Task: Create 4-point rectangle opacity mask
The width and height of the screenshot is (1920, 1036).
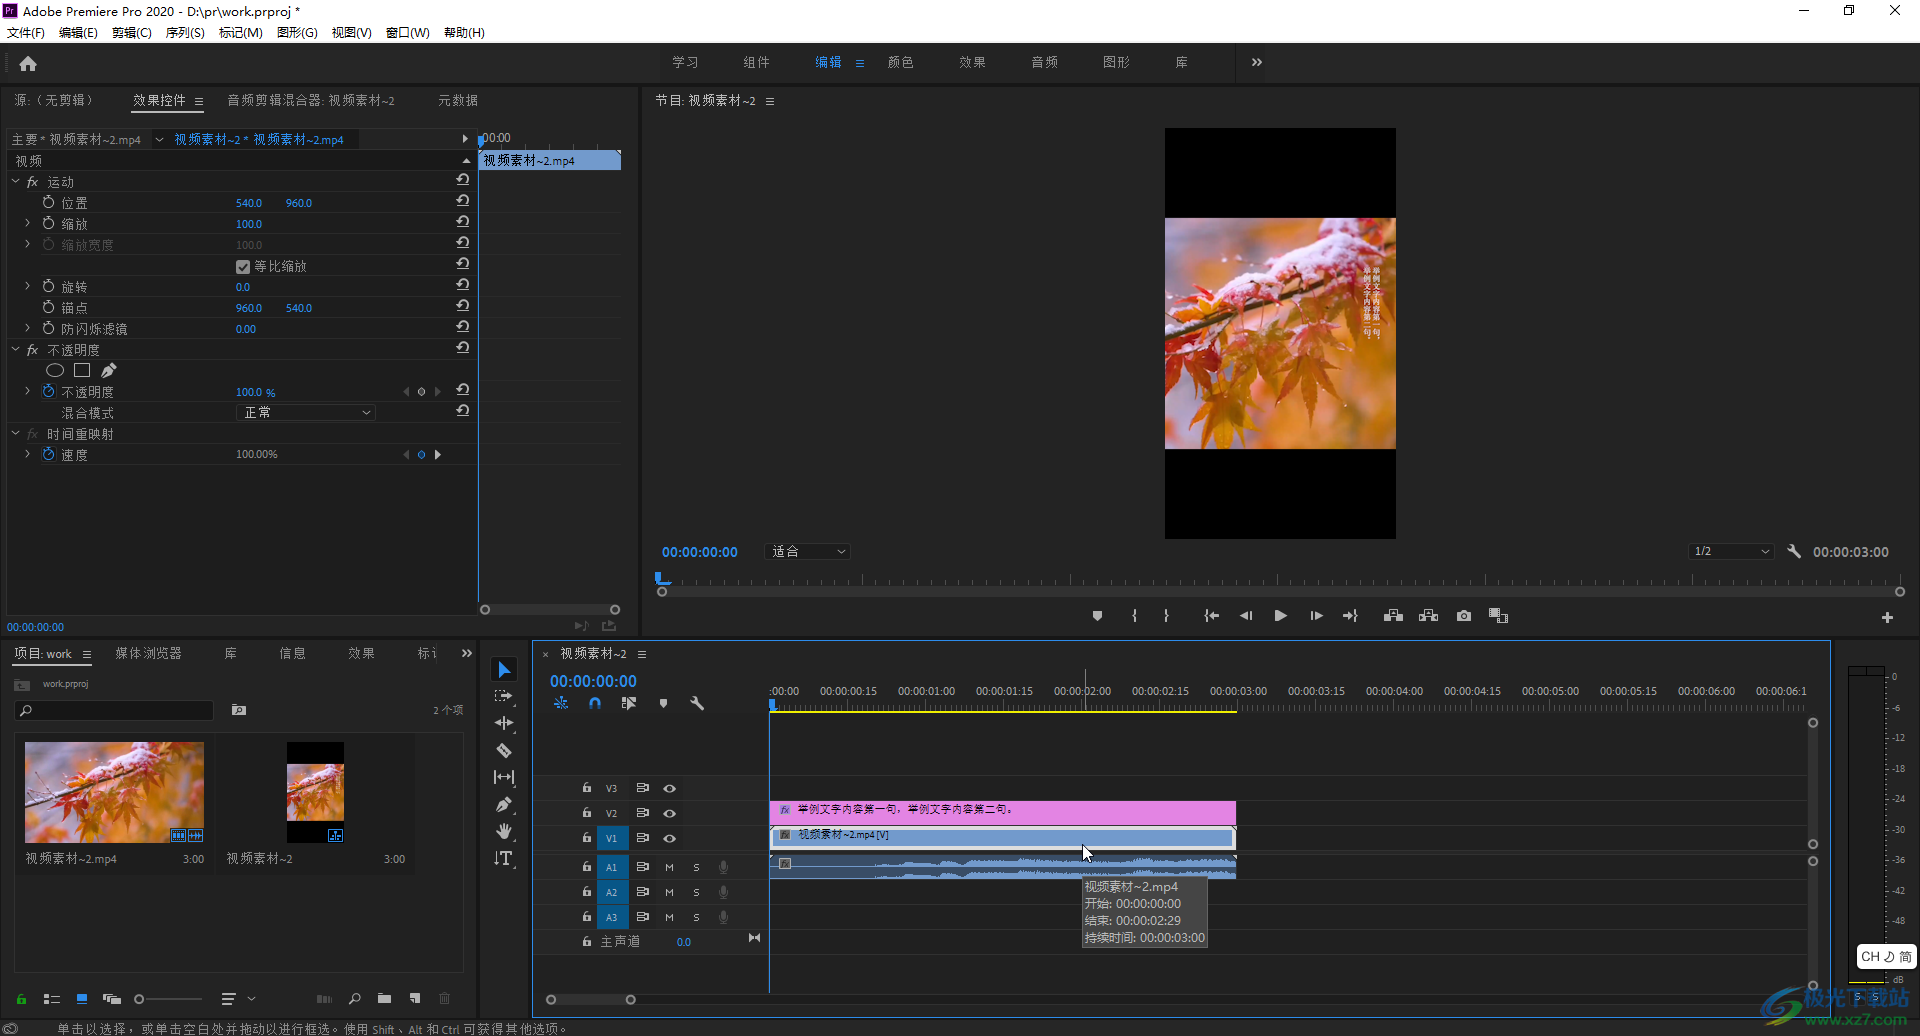Action: [82, 371]
